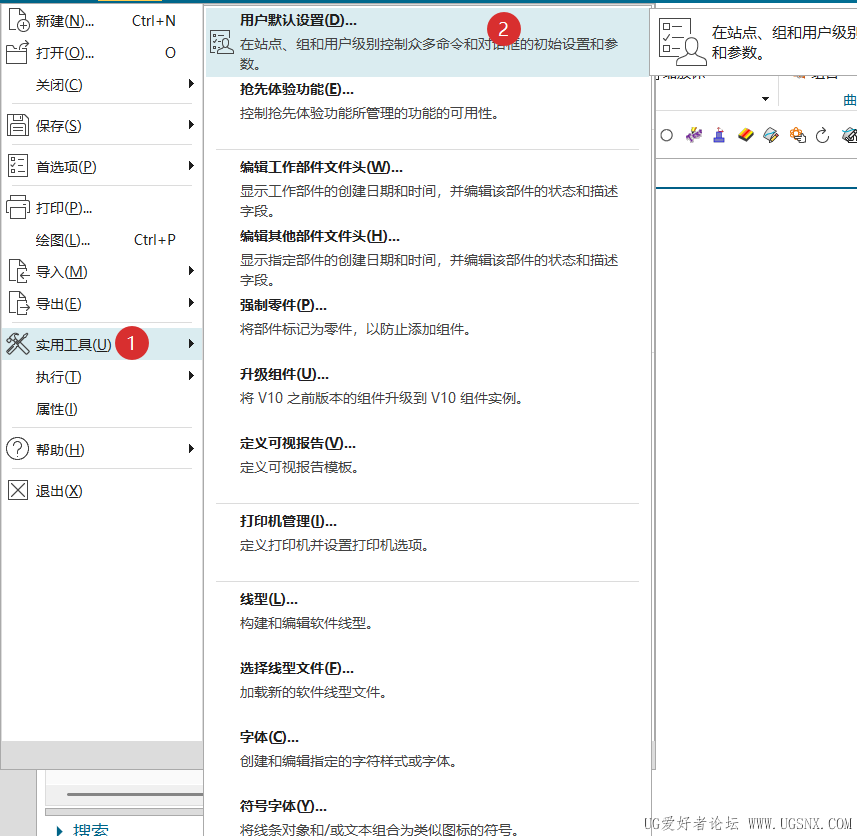Image resolution: width=857 pixels, height=836 pixels.
Task: Click 退出(X) to exit the application
Action: click(x=102, y=491)
